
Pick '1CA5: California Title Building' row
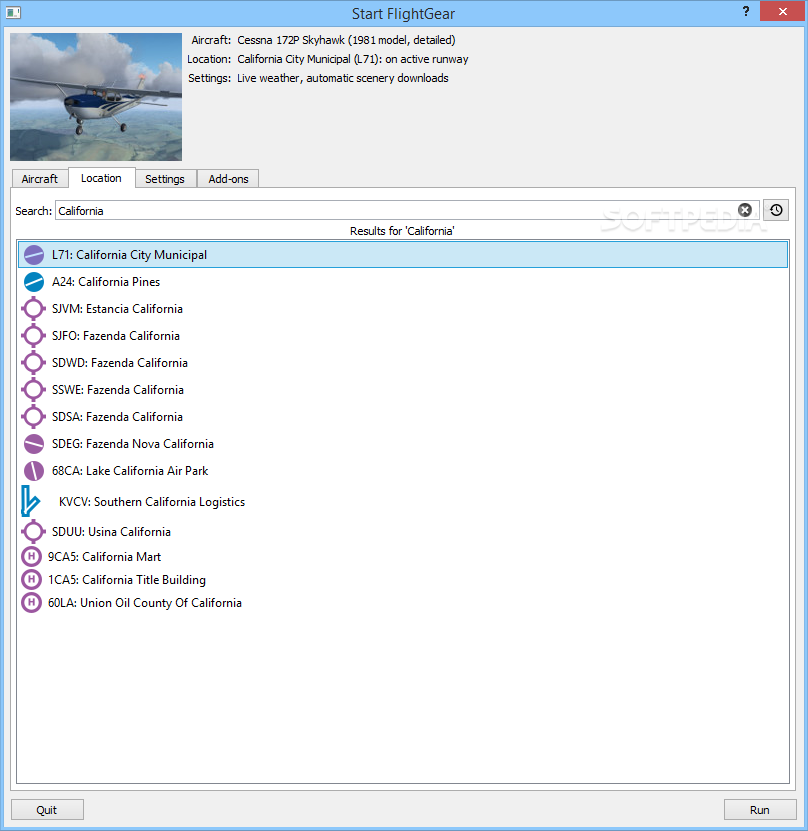403,580
